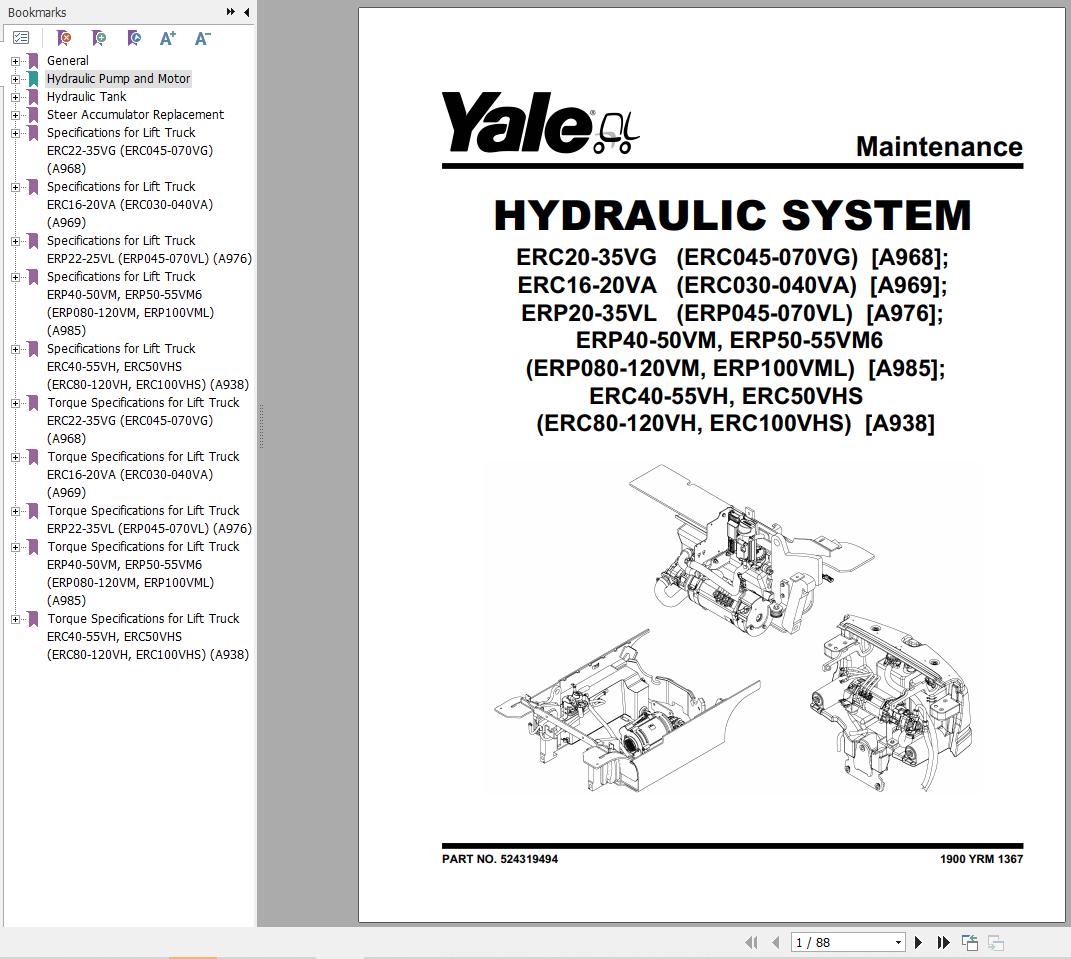Go to last page
Image resolution: width=1071 pixels, height=959 pixels.
pyautogui.click(x=943, y=943)
